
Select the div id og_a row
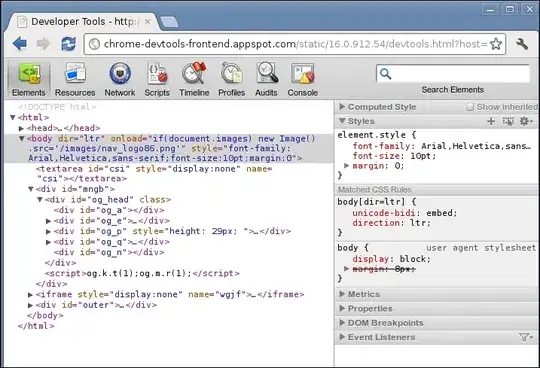[x=109, y=210]
